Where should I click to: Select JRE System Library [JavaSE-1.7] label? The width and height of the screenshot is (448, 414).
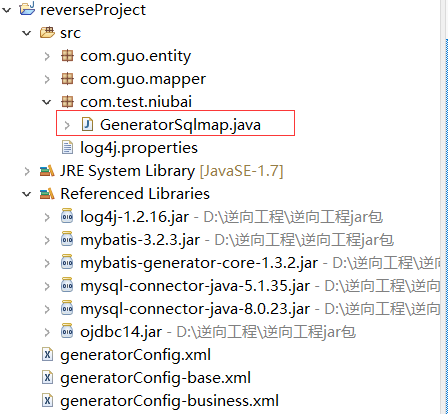click(x=172, y=171)
